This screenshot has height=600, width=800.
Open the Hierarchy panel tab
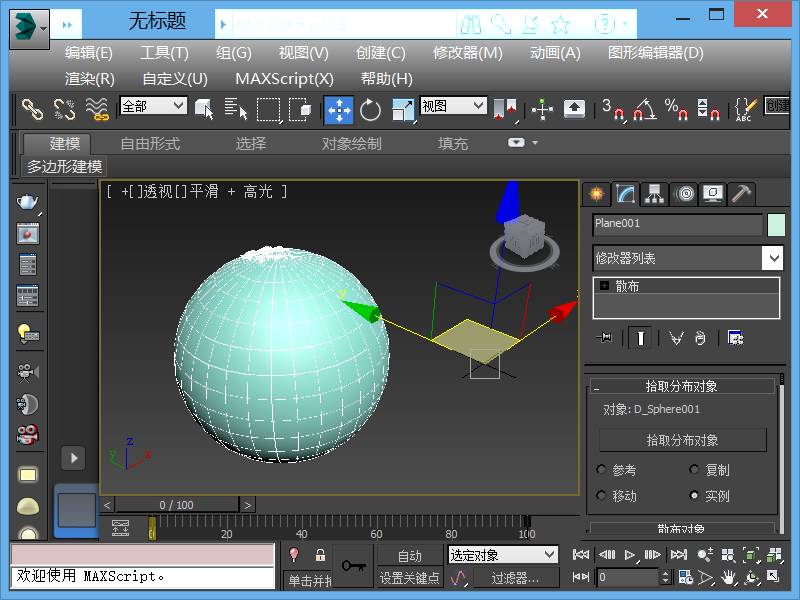tap(654, 194)
